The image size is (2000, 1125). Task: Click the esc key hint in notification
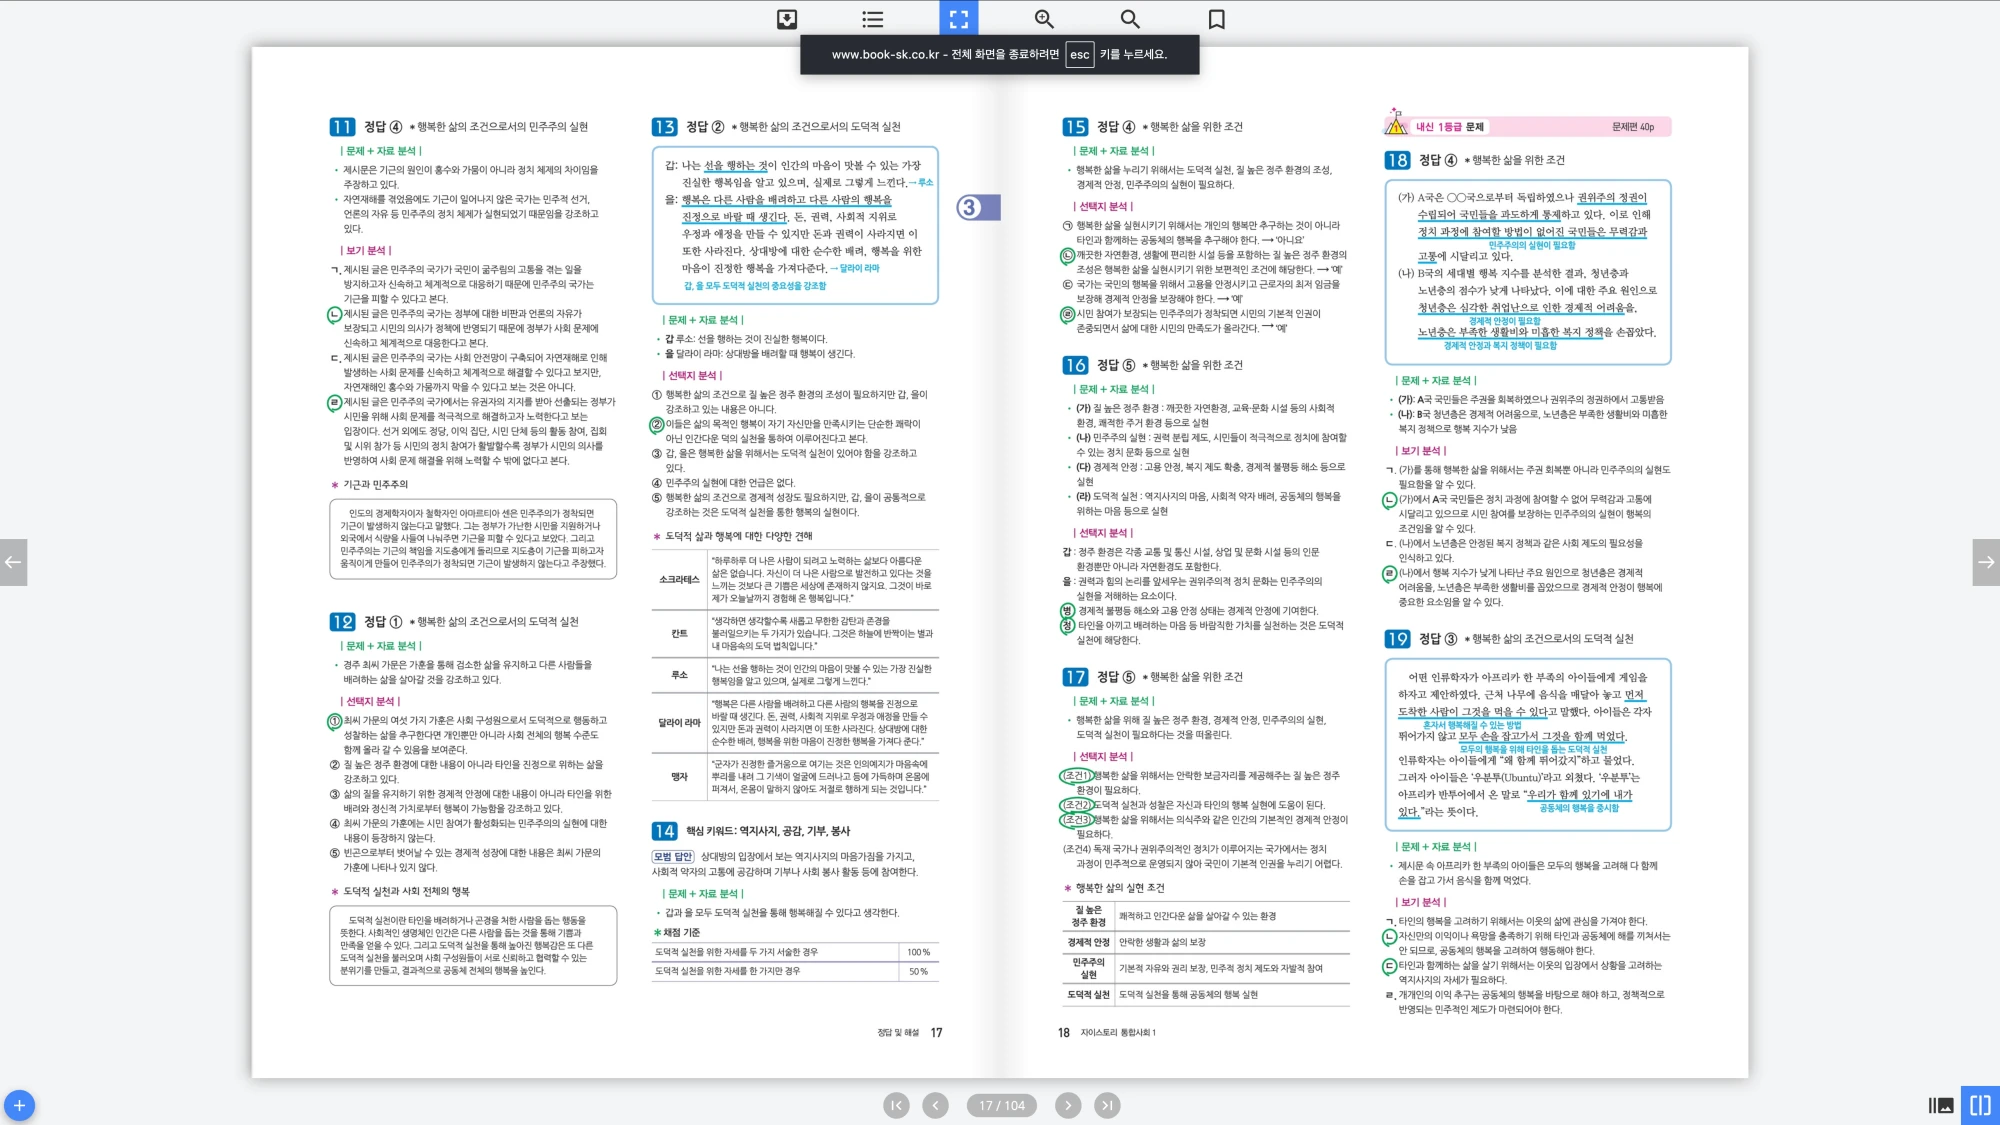coord(1079,55)
